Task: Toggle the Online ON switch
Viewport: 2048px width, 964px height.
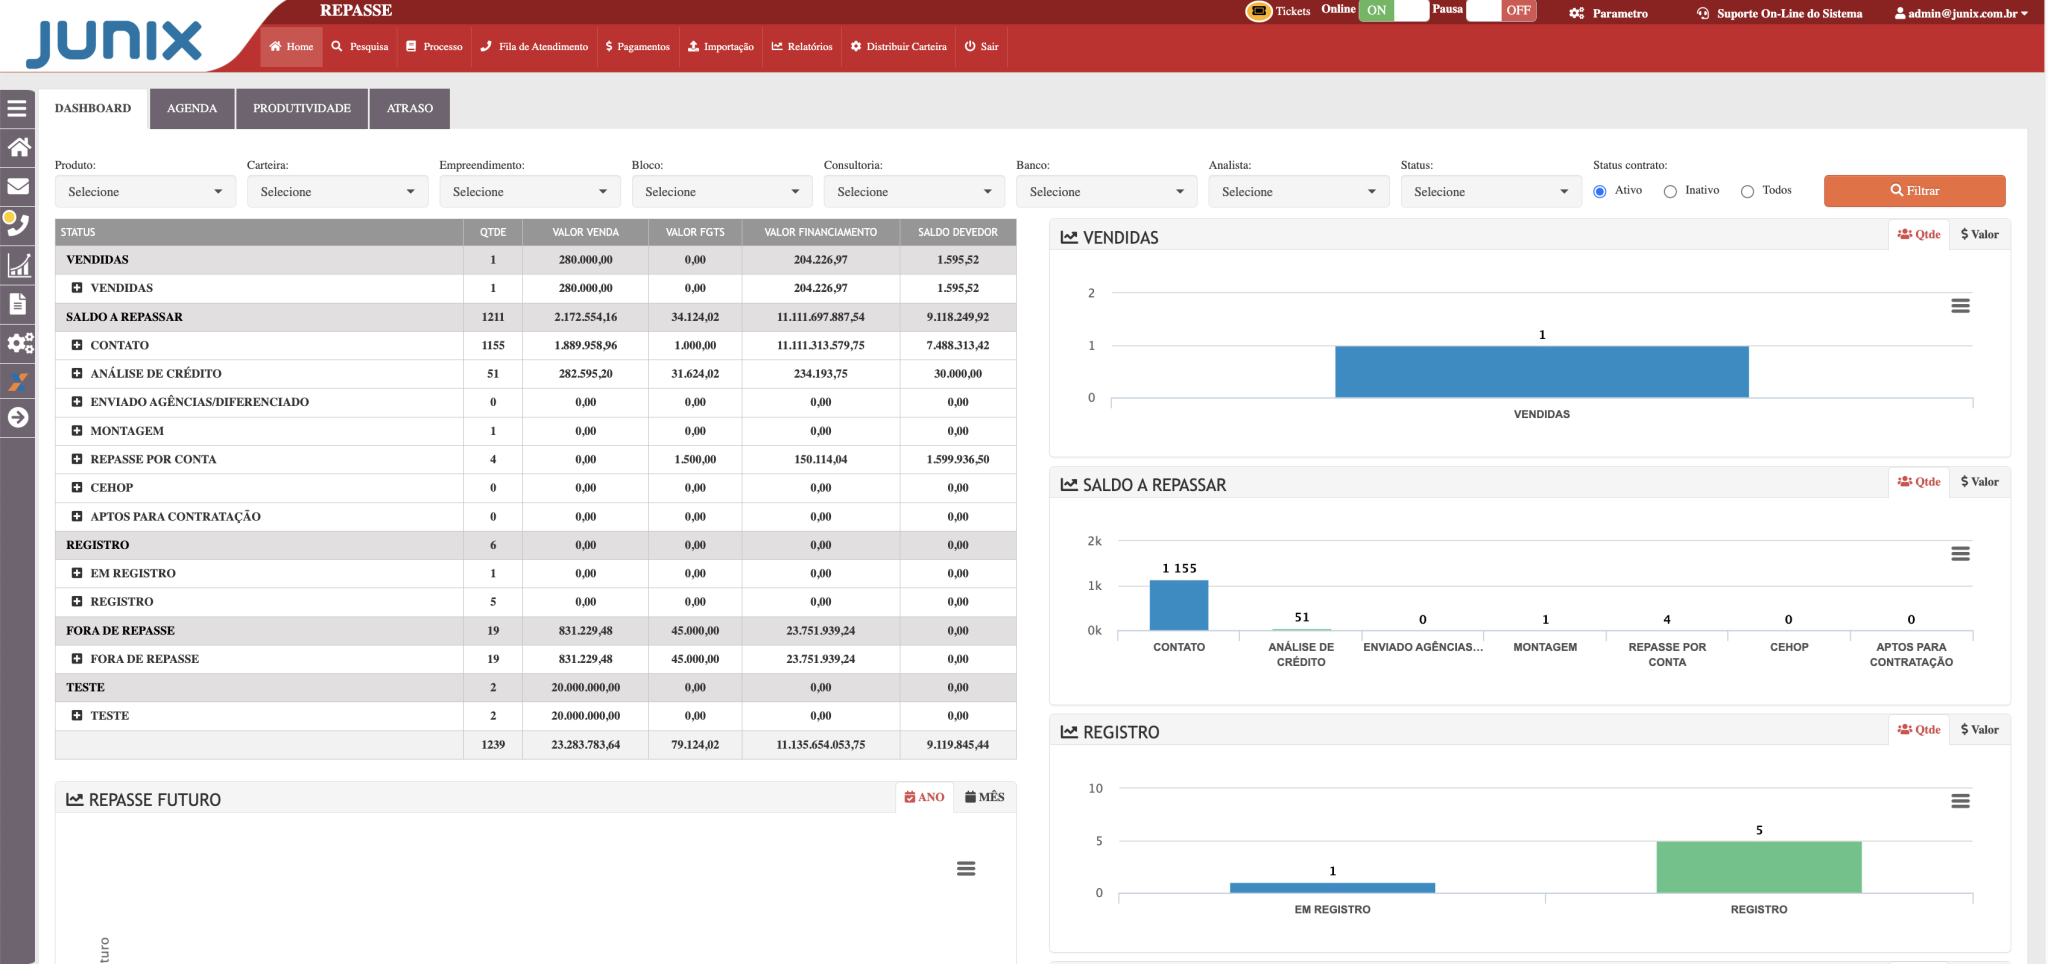Action: point(1393,10)
